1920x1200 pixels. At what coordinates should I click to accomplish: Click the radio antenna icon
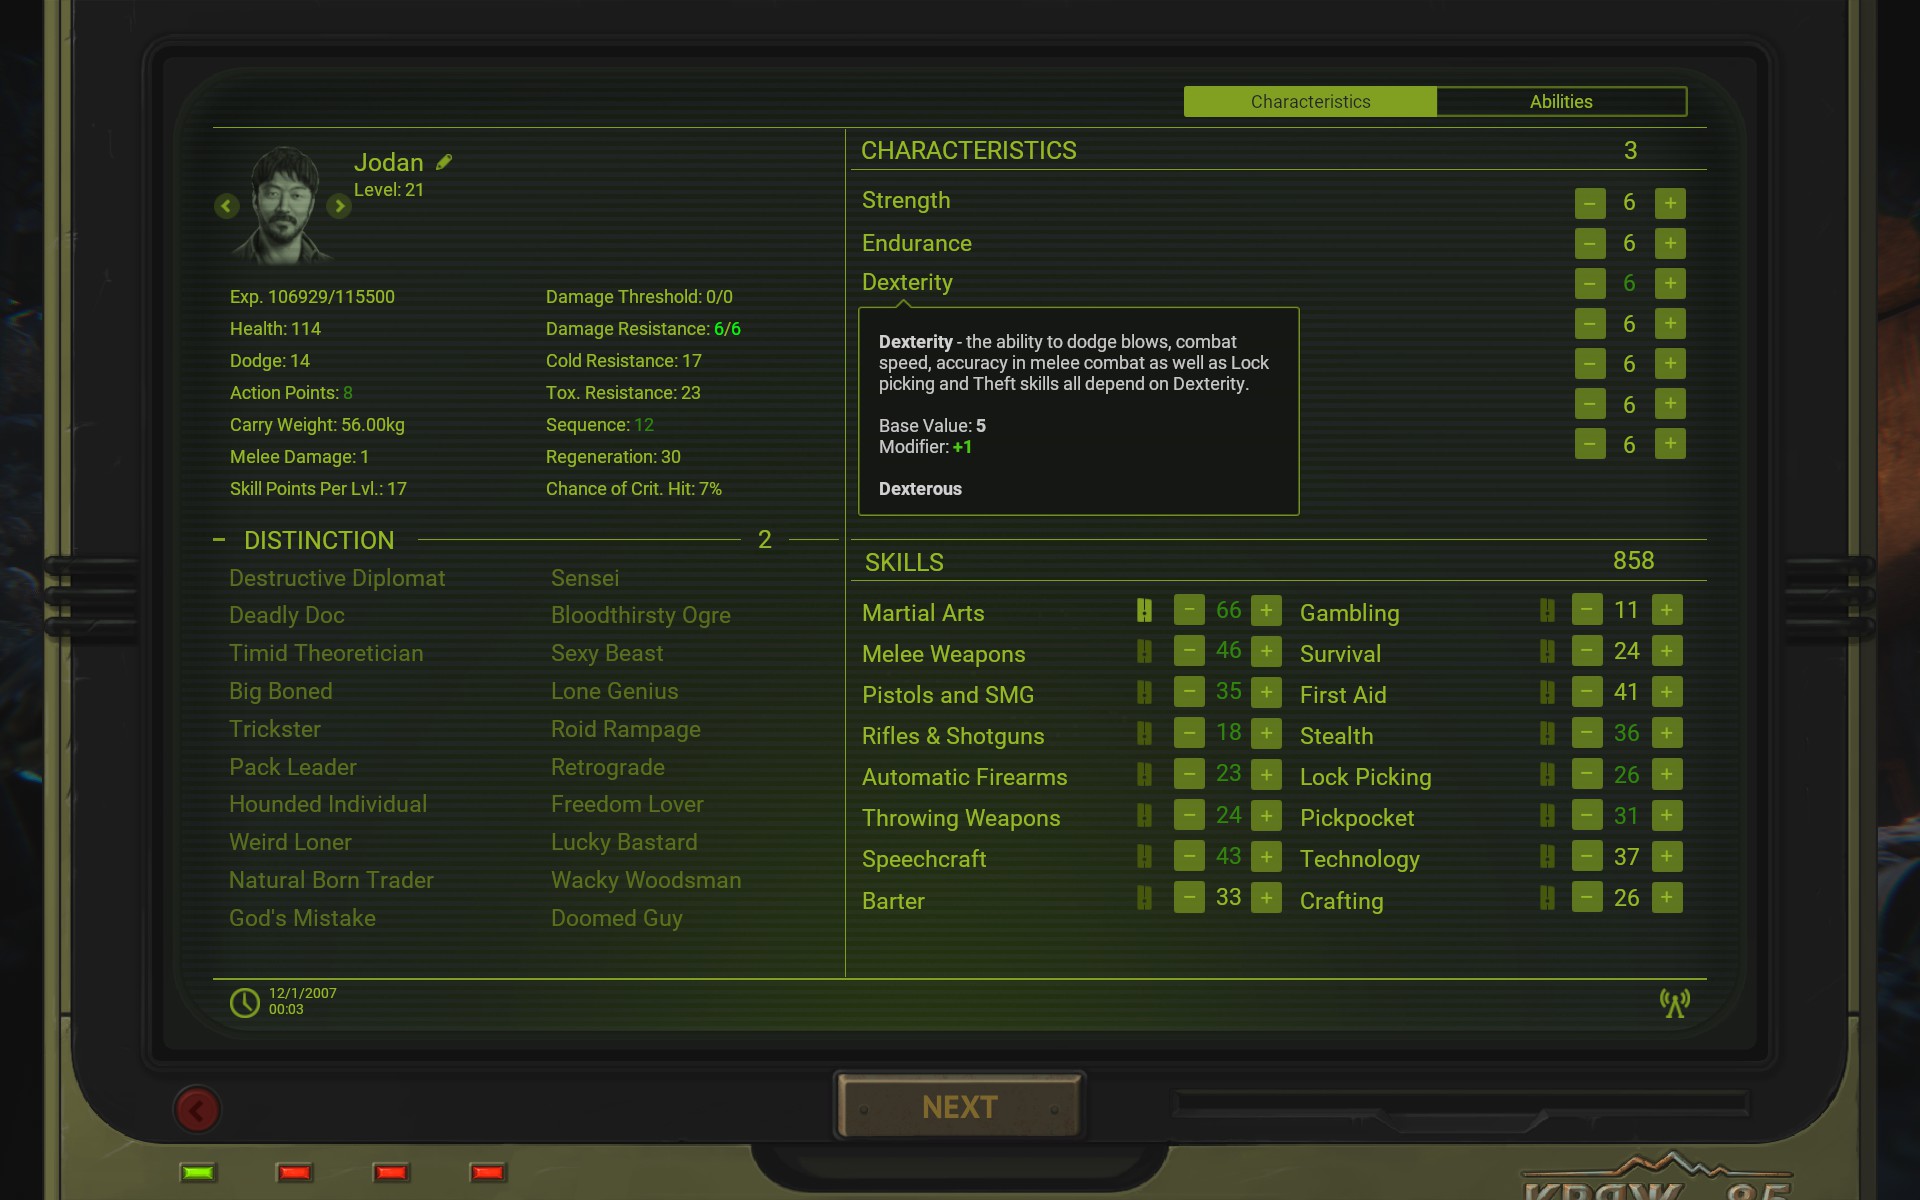pyautogui.click(x=1675, y=1002)
